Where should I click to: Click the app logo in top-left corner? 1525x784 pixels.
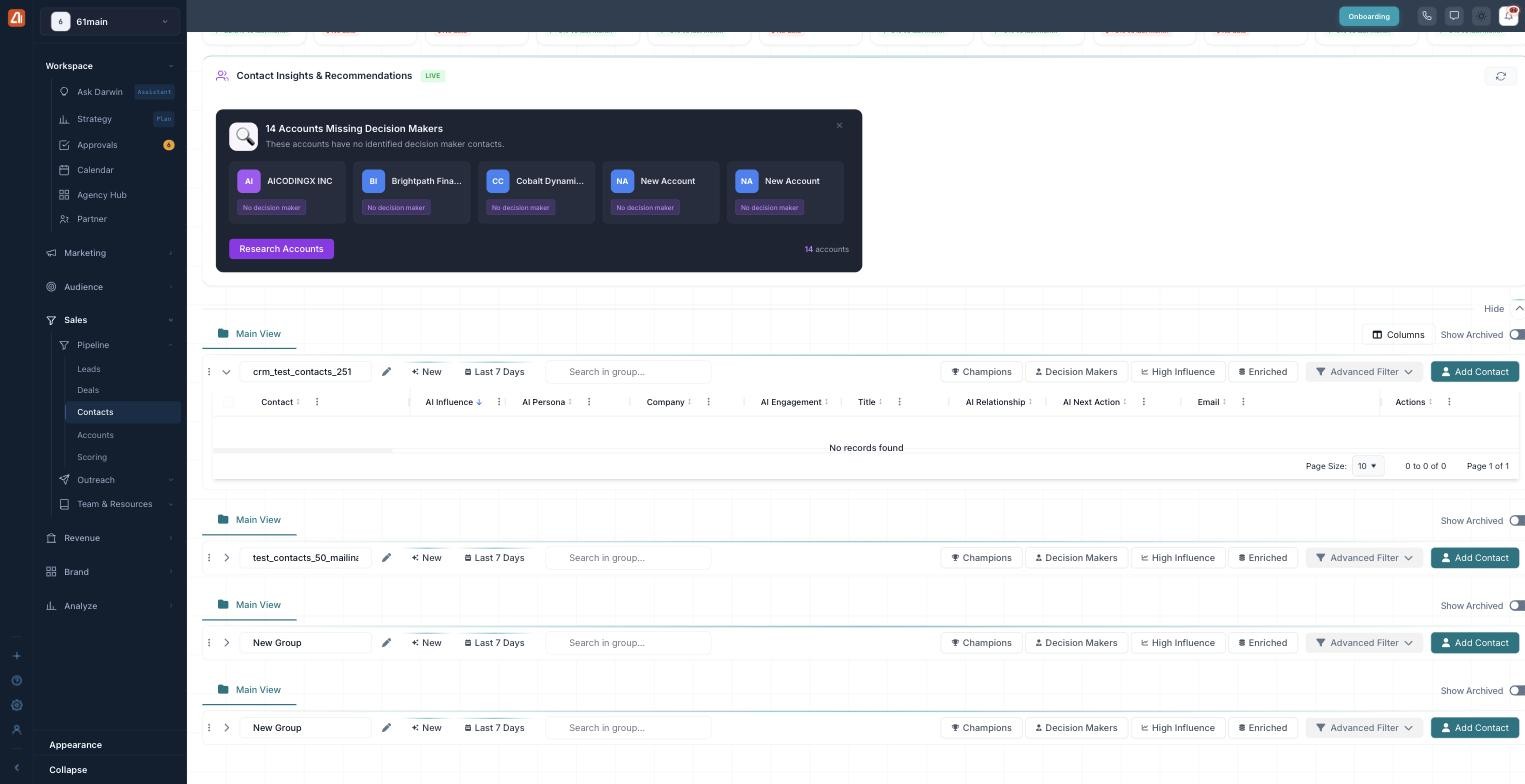click(16, 17)
